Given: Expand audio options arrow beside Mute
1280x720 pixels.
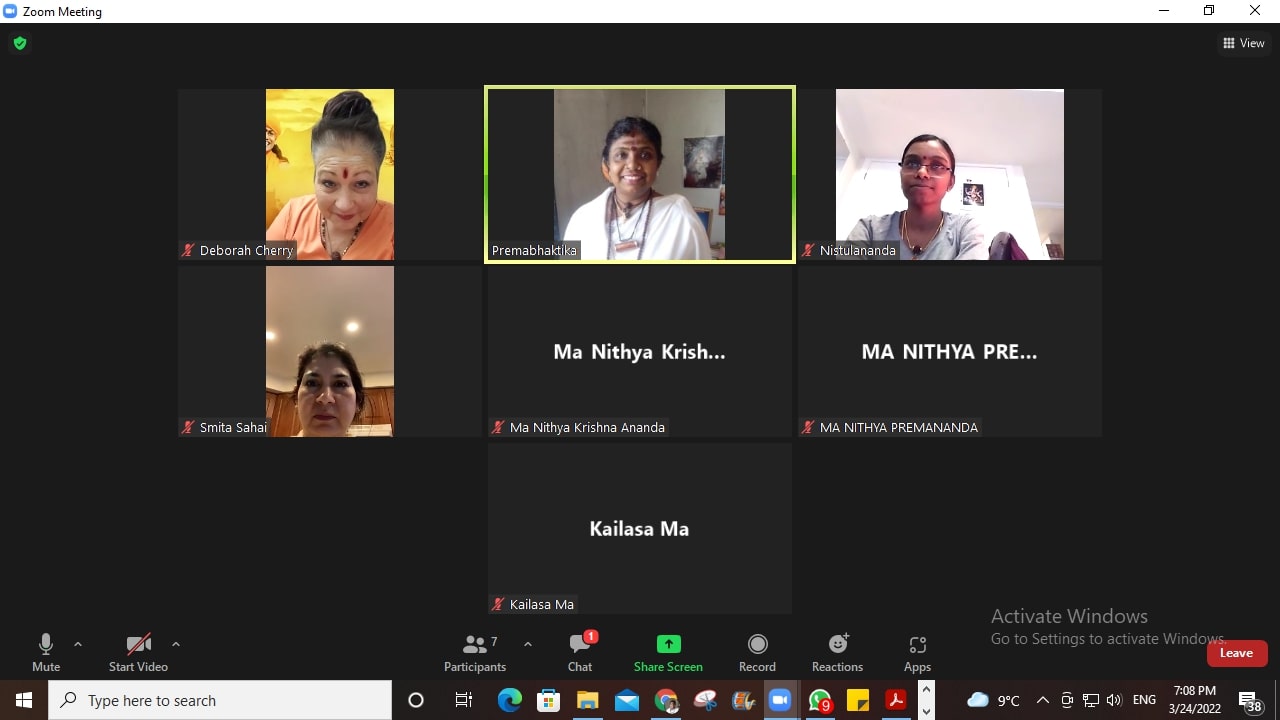Looking at the screenshot, I should point(78,644).
